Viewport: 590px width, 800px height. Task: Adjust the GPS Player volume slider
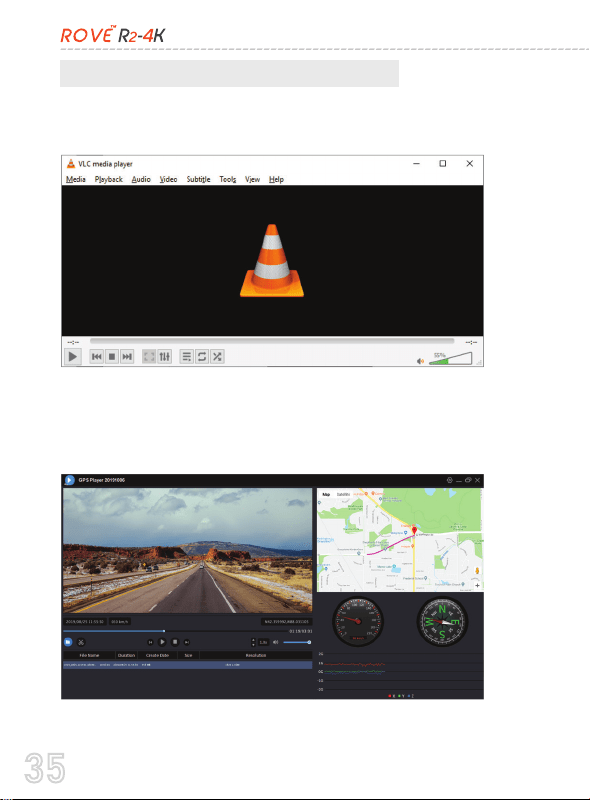click(x=297, y=642)
